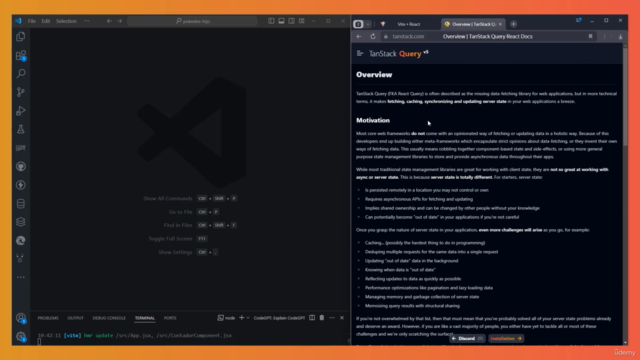This screenshot has height=360, width=640.
Task: Open the browser menu dots
Action: (605, 37)
